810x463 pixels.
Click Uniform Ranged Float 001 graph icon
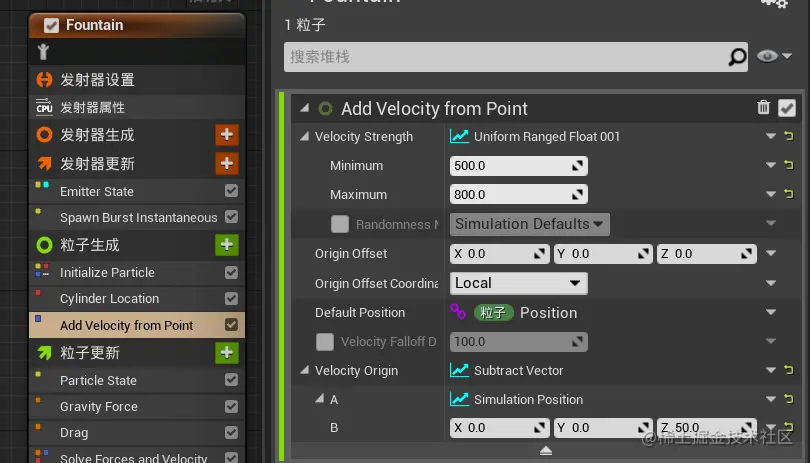[459, 136]
